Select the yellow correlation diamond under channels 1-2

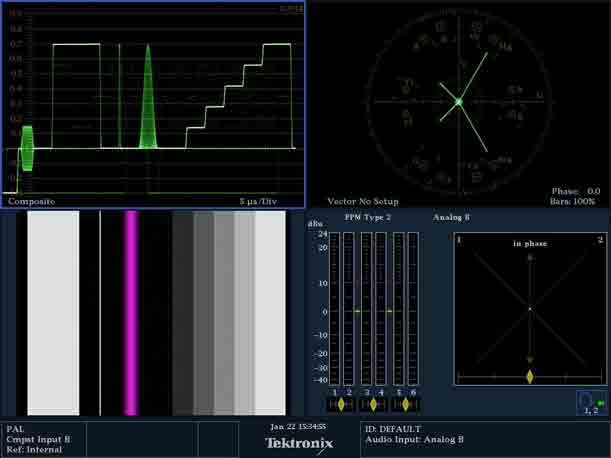pos(341,405)
